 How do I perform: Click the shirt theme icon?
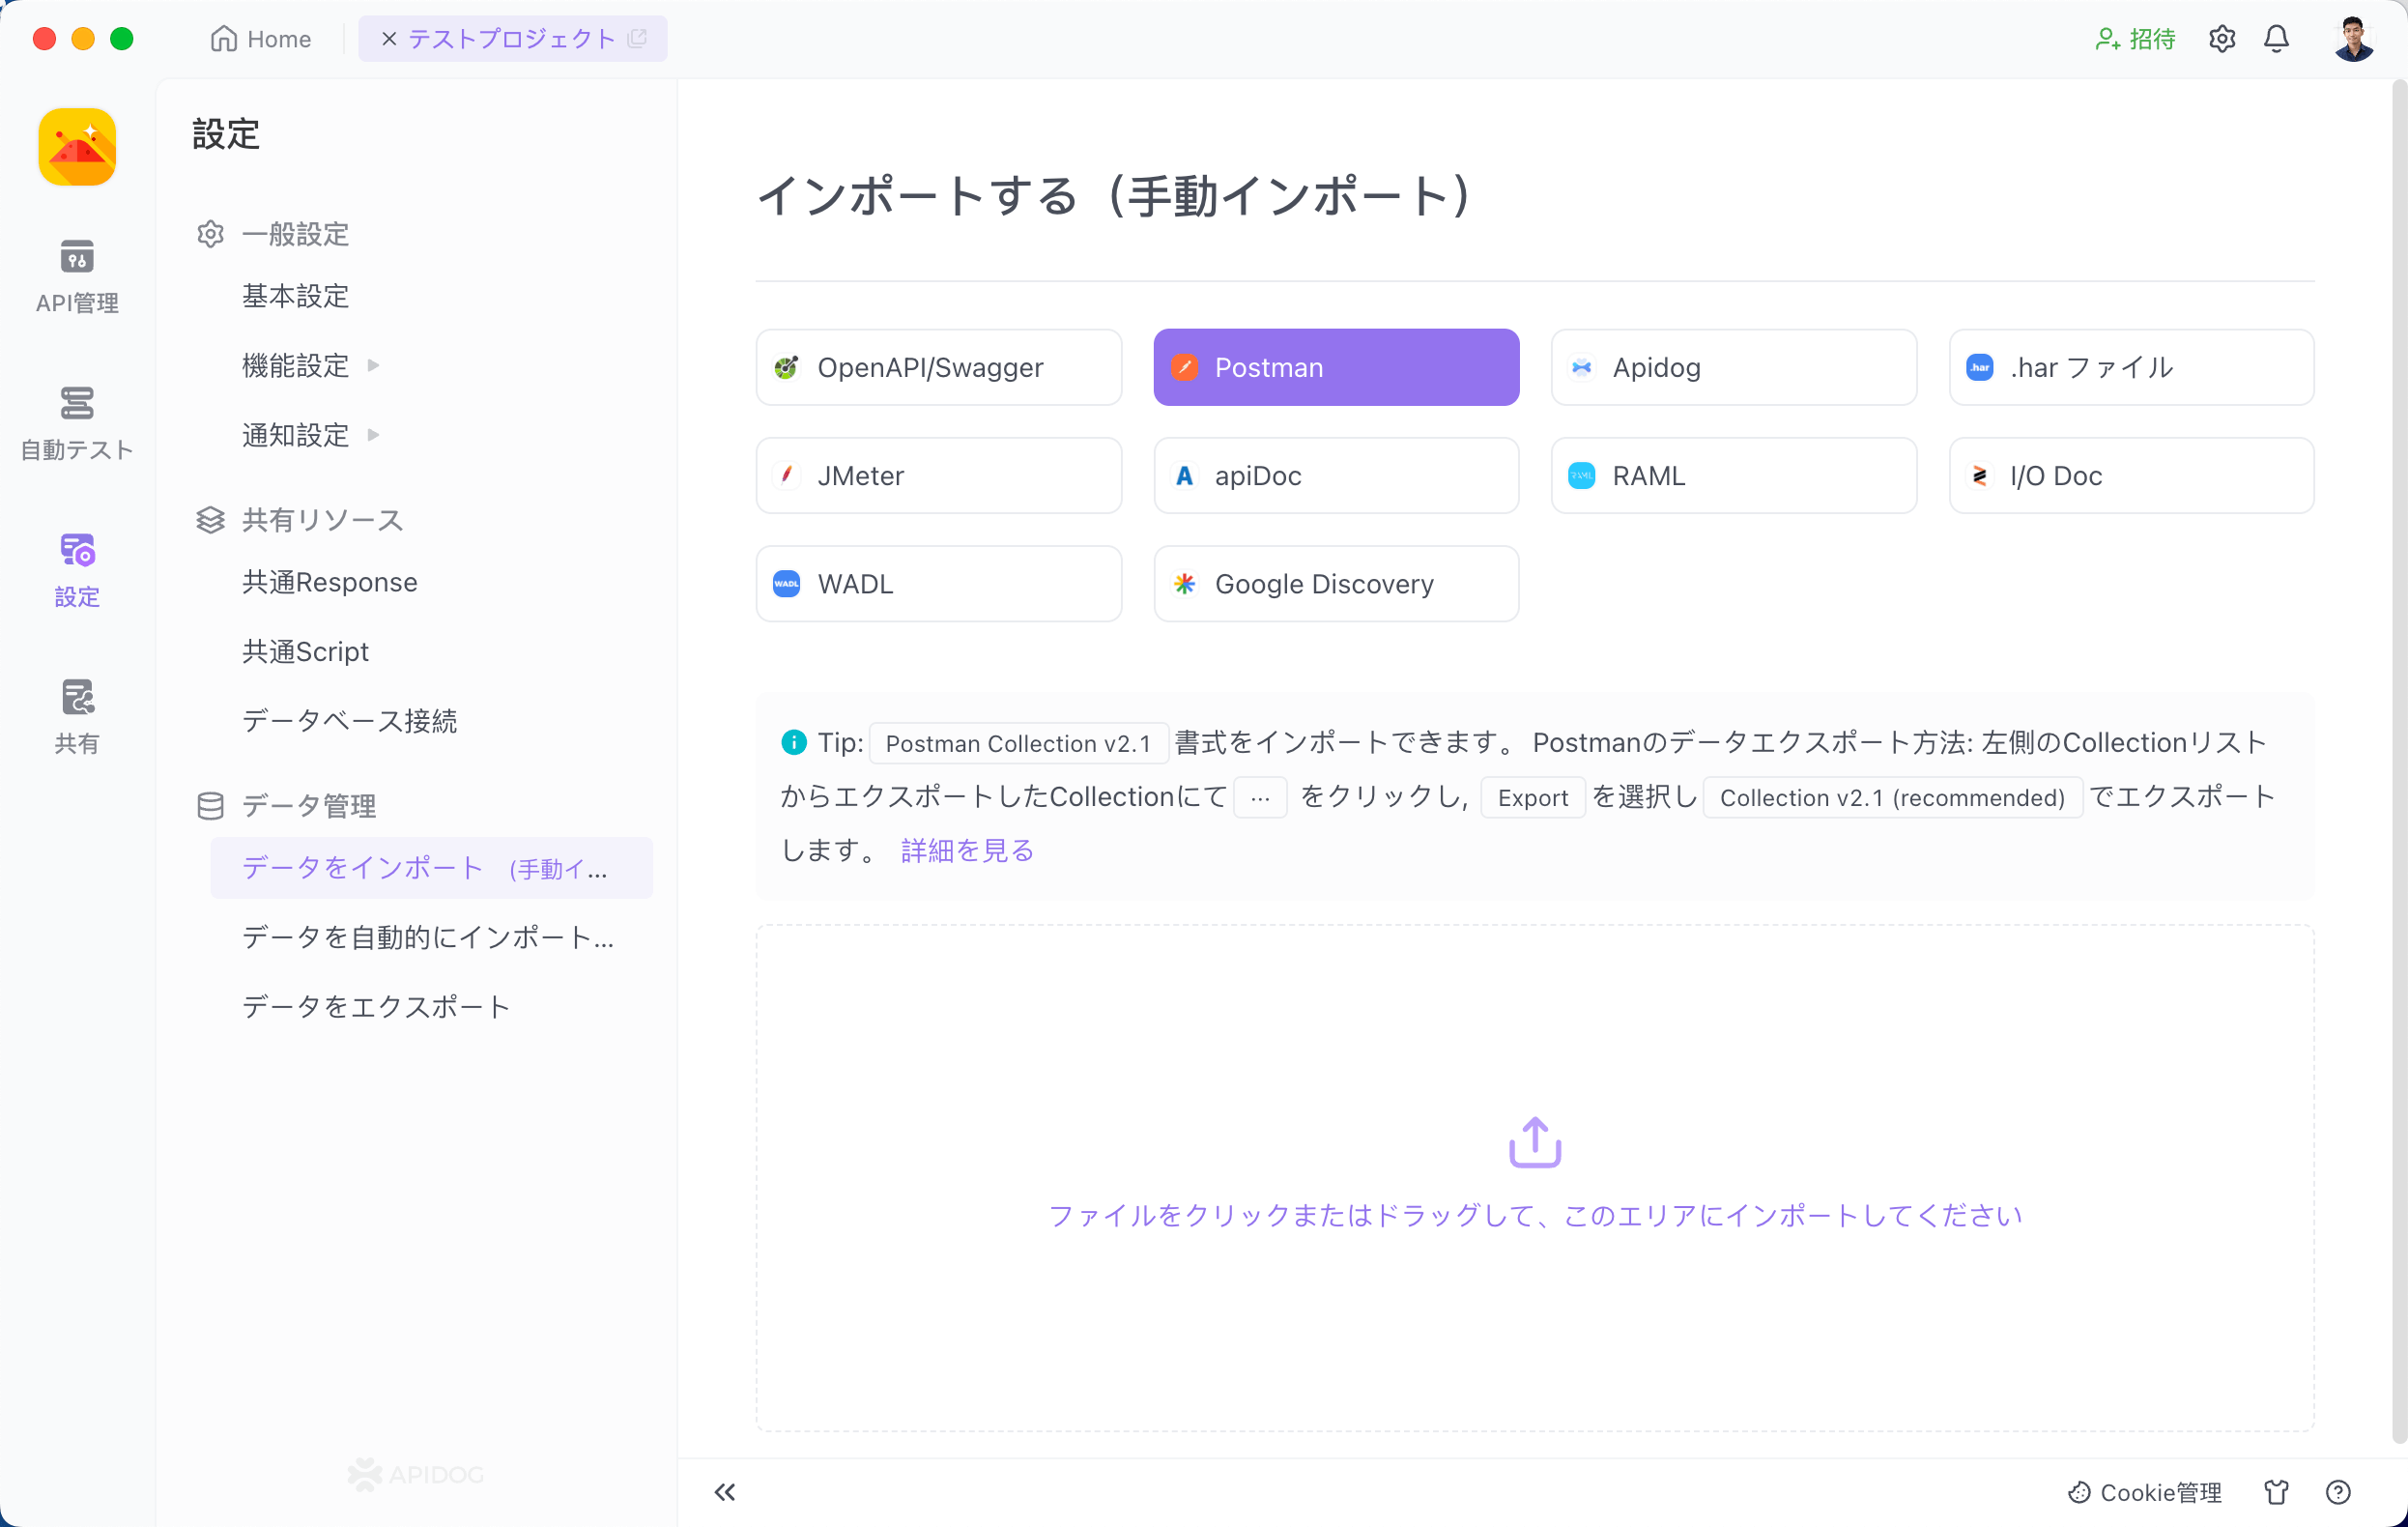(x=2276, y=1492)
